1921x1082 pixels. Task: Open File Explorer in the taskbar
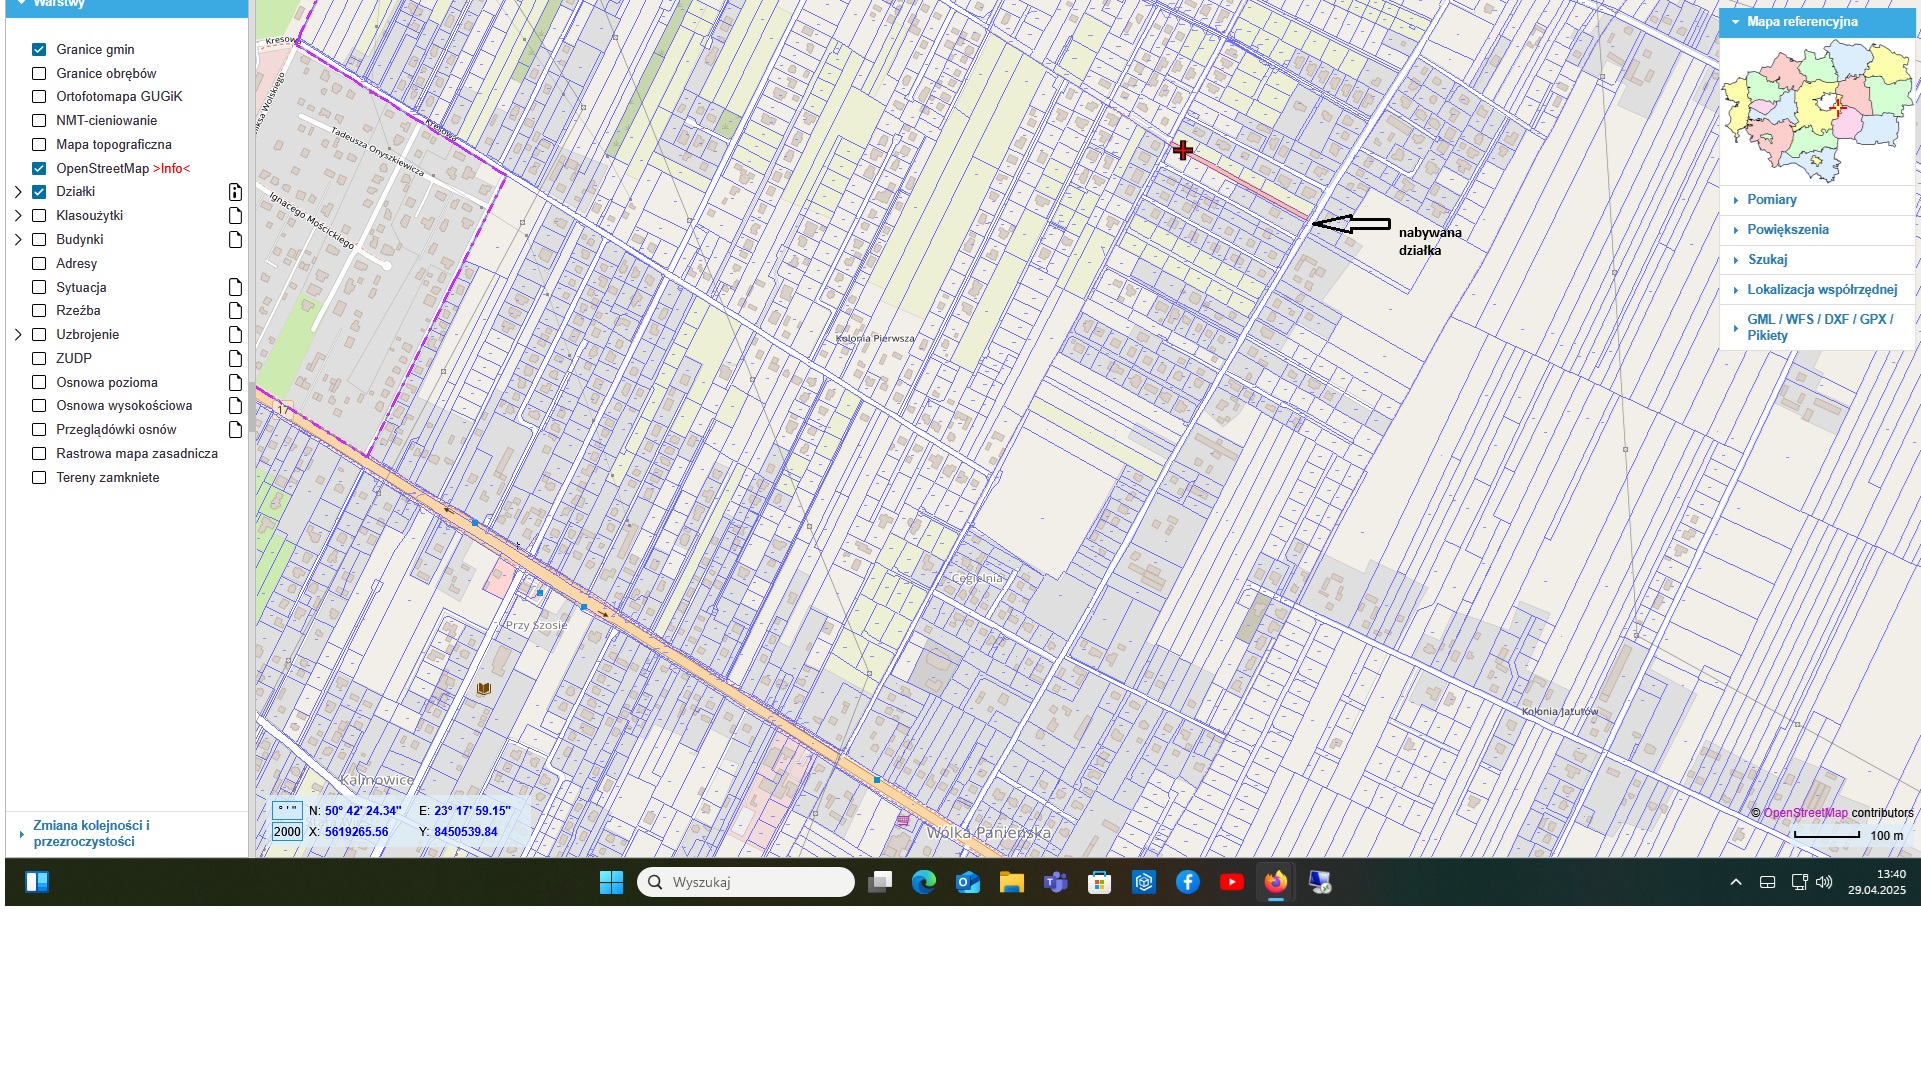pos(1011,882)
